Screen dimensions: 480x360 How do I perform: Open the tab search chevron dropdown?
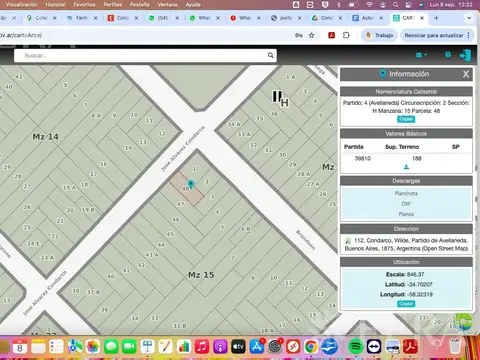click(469, 18)
